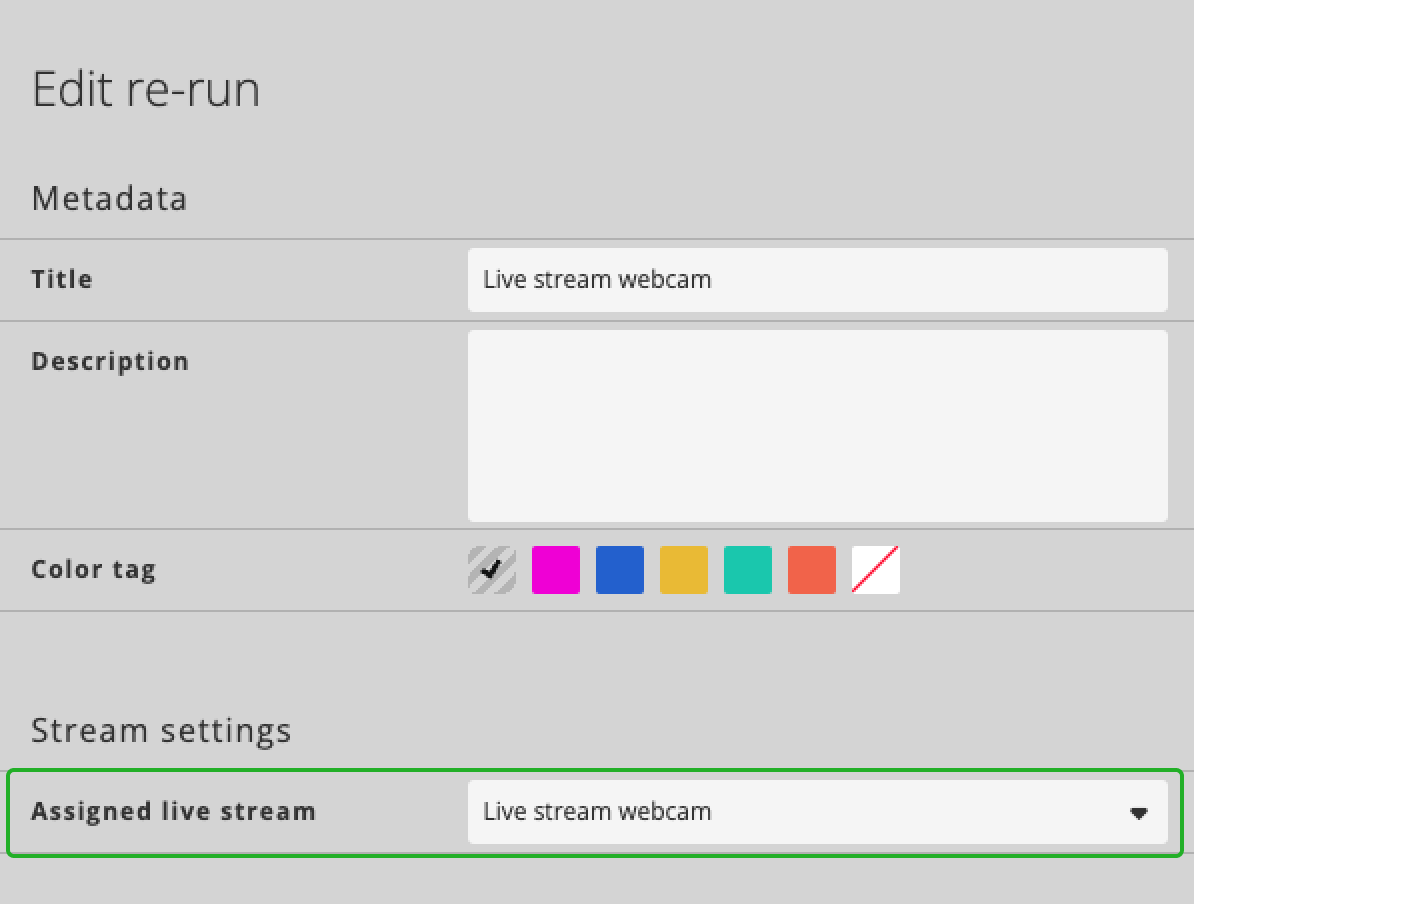
Task: Click the striped swatch with the checkmark
Action: point(491,569)
